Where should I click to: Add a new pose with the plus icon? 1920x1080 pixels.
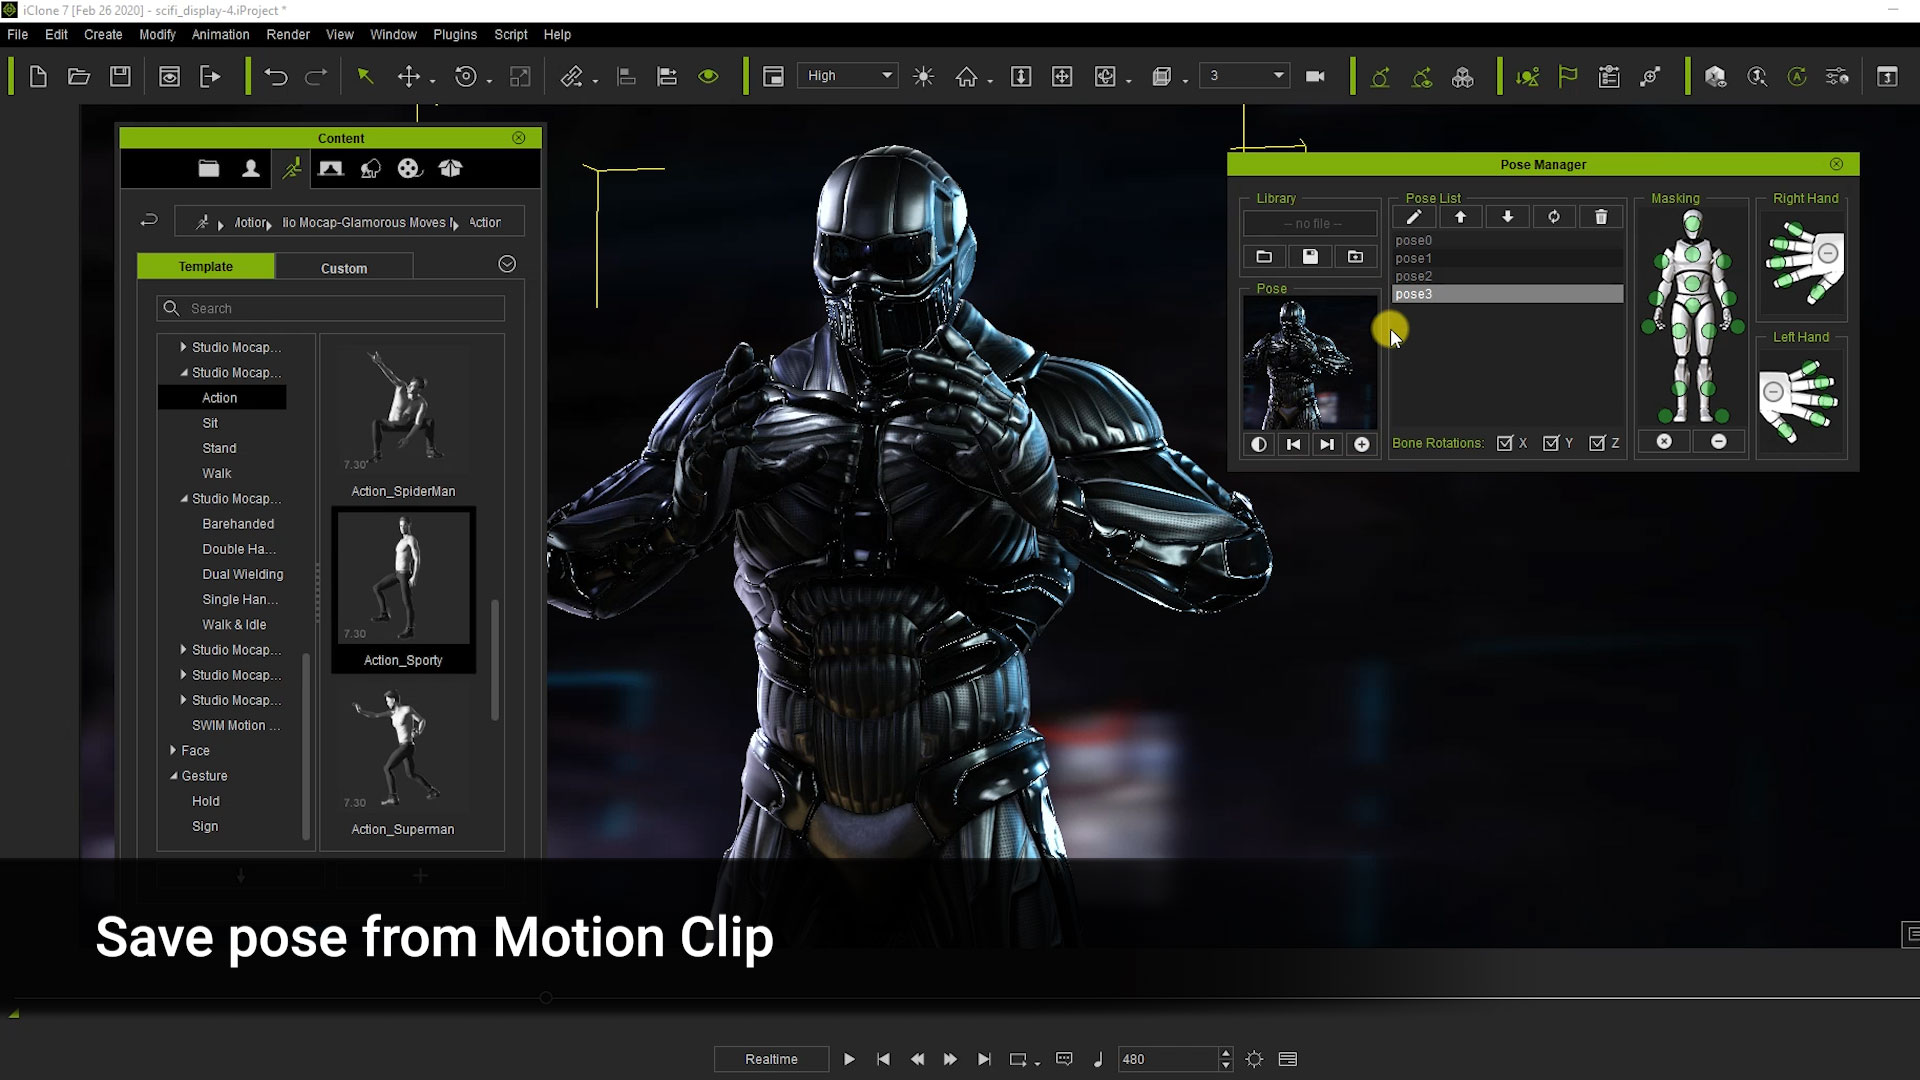click(1361, 444)
